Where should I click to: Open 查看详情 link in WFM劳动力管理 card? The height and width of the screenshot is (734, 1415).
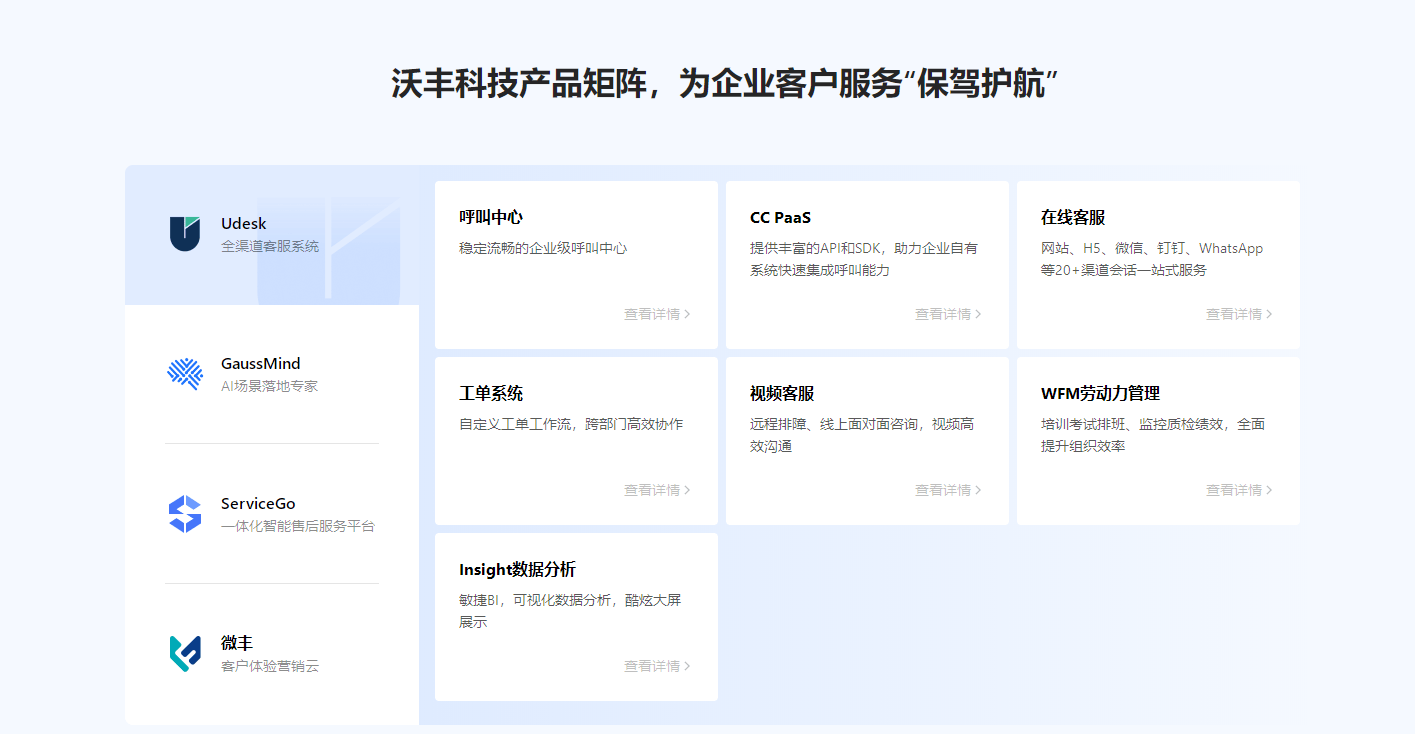(1239, 490)
